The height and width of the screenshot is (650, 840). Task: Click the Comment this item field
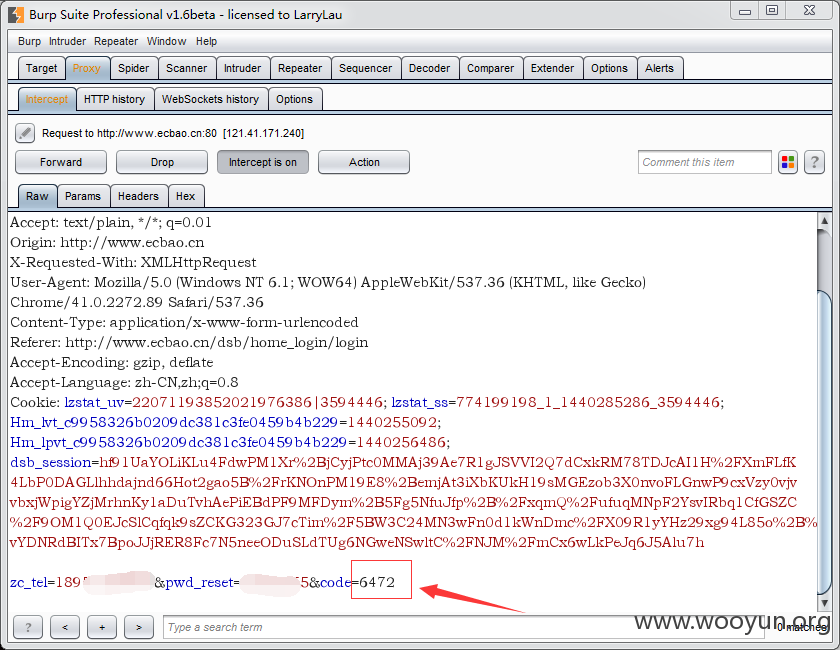pyautogui.click(x=704, y=162)
